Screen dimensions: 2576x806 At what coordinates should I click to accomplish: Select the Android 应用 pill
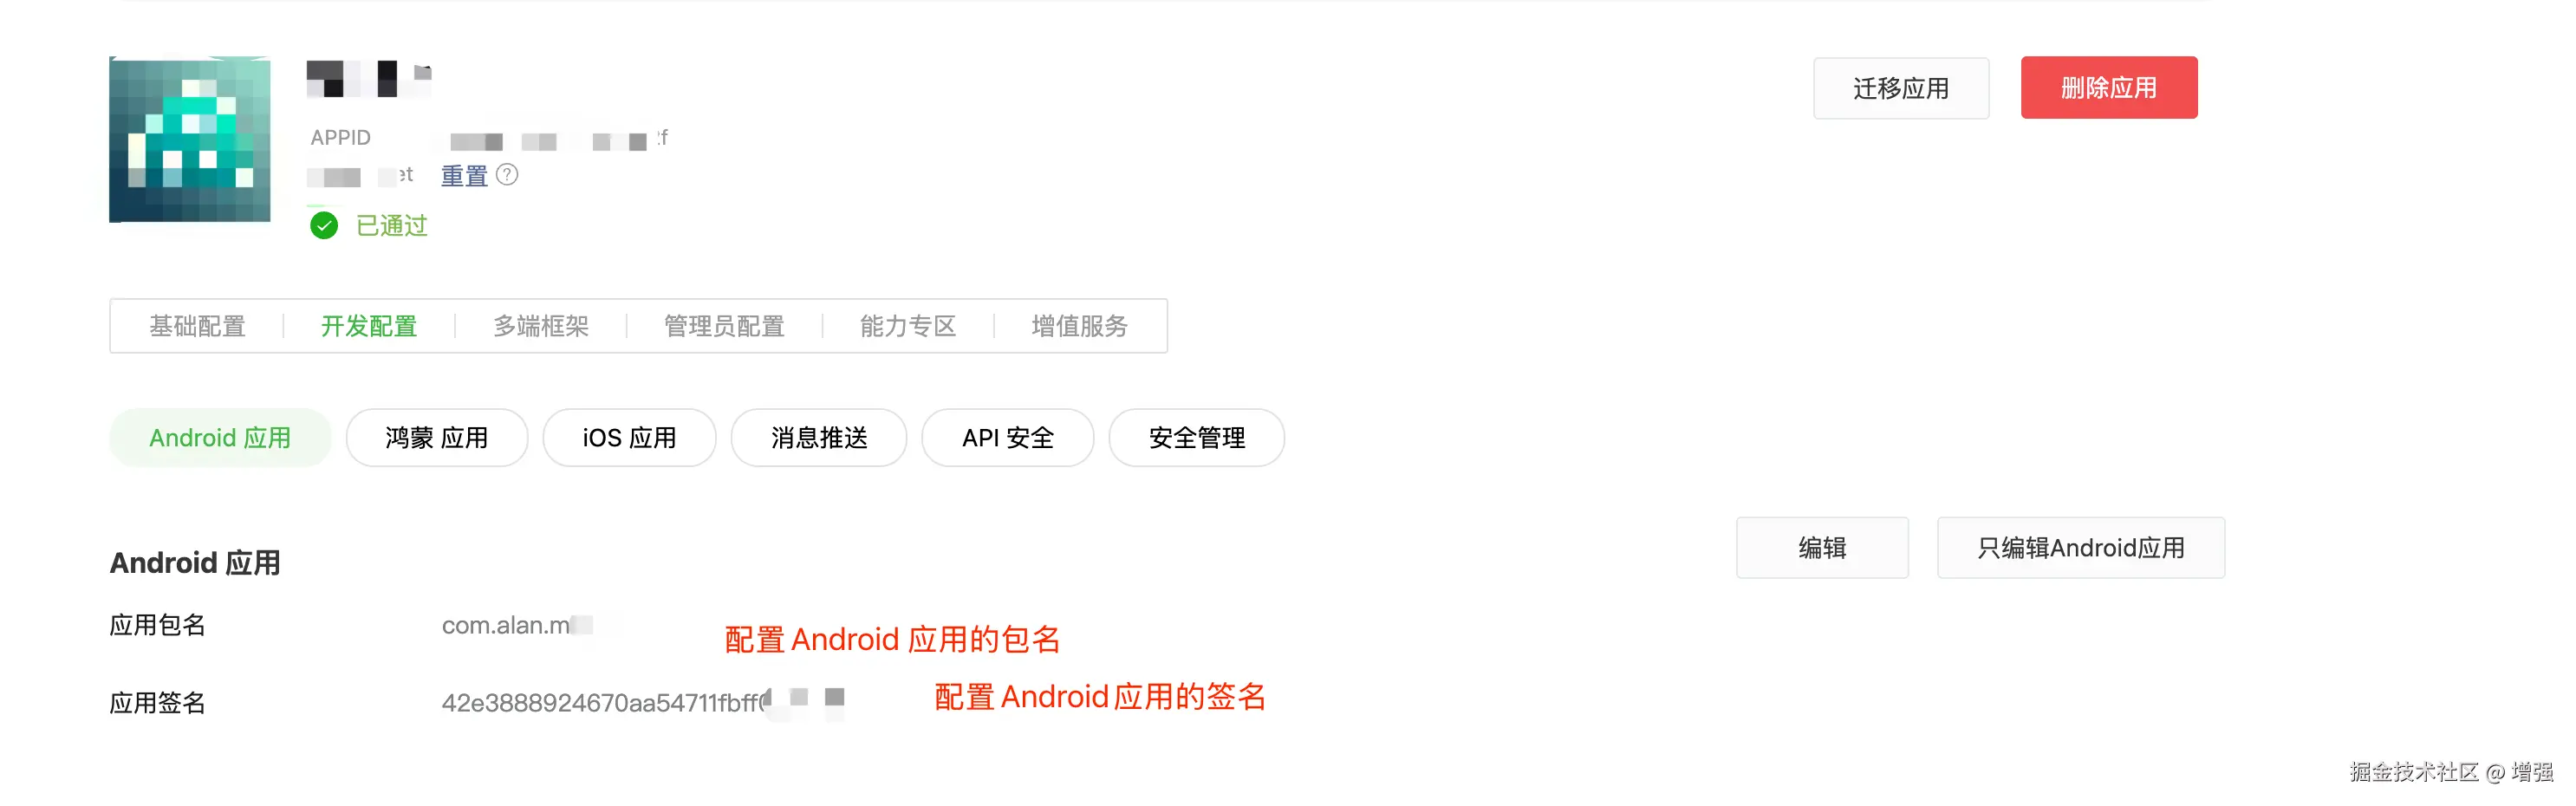click(x=220, y=438)
